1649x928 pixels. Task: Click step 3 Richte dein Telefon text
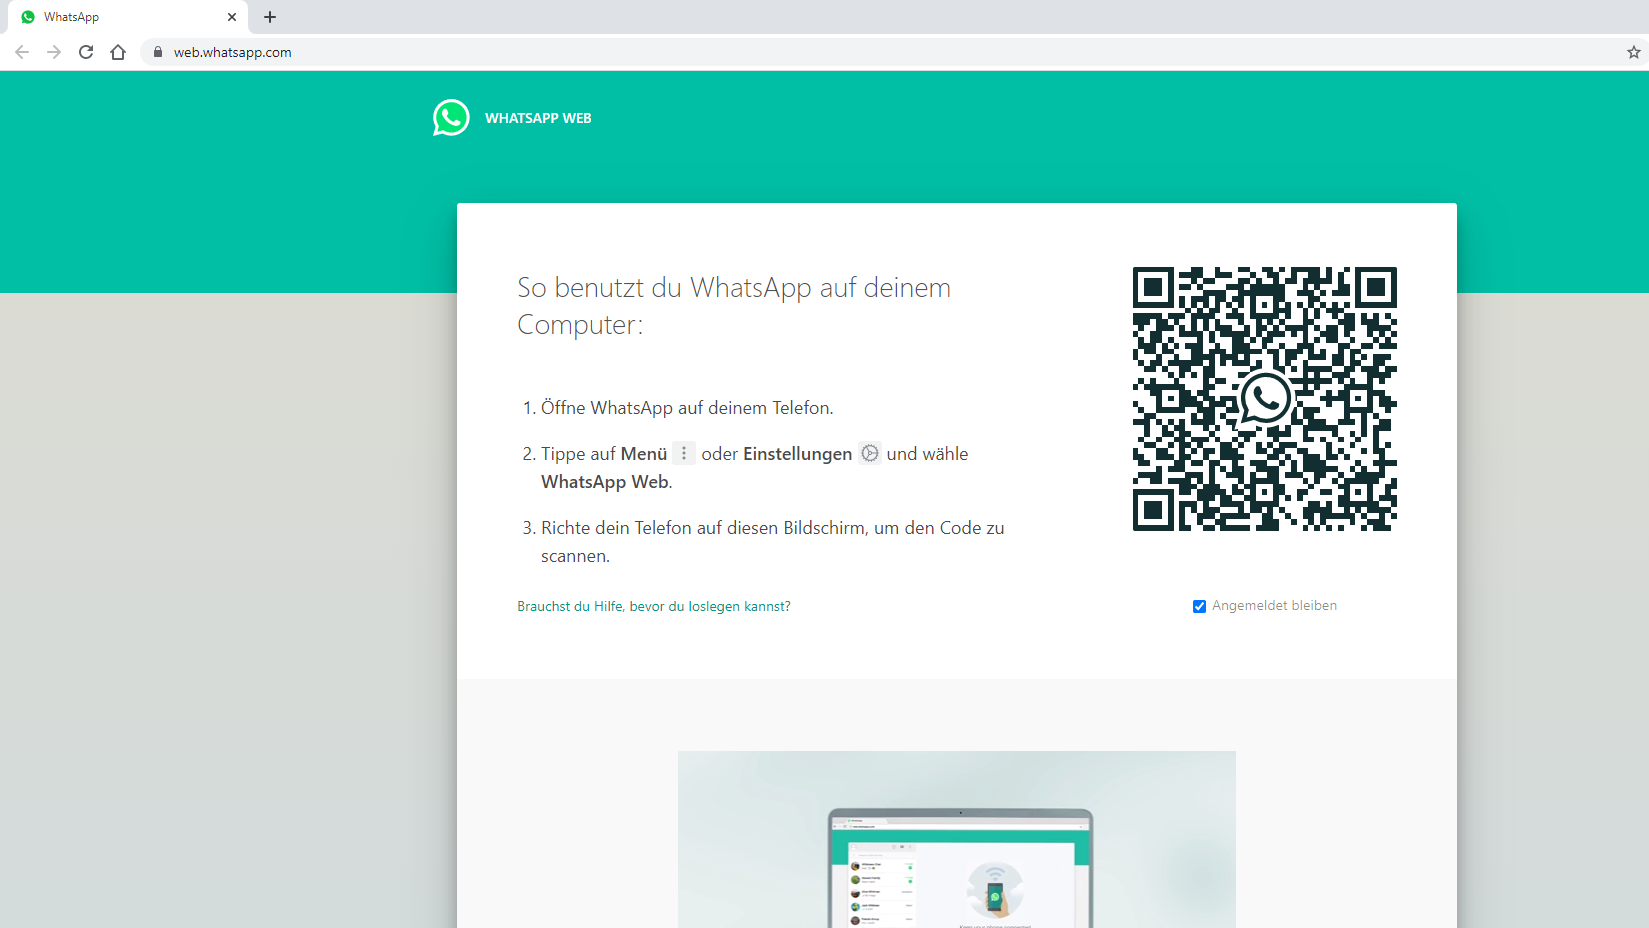click(772, 542)
